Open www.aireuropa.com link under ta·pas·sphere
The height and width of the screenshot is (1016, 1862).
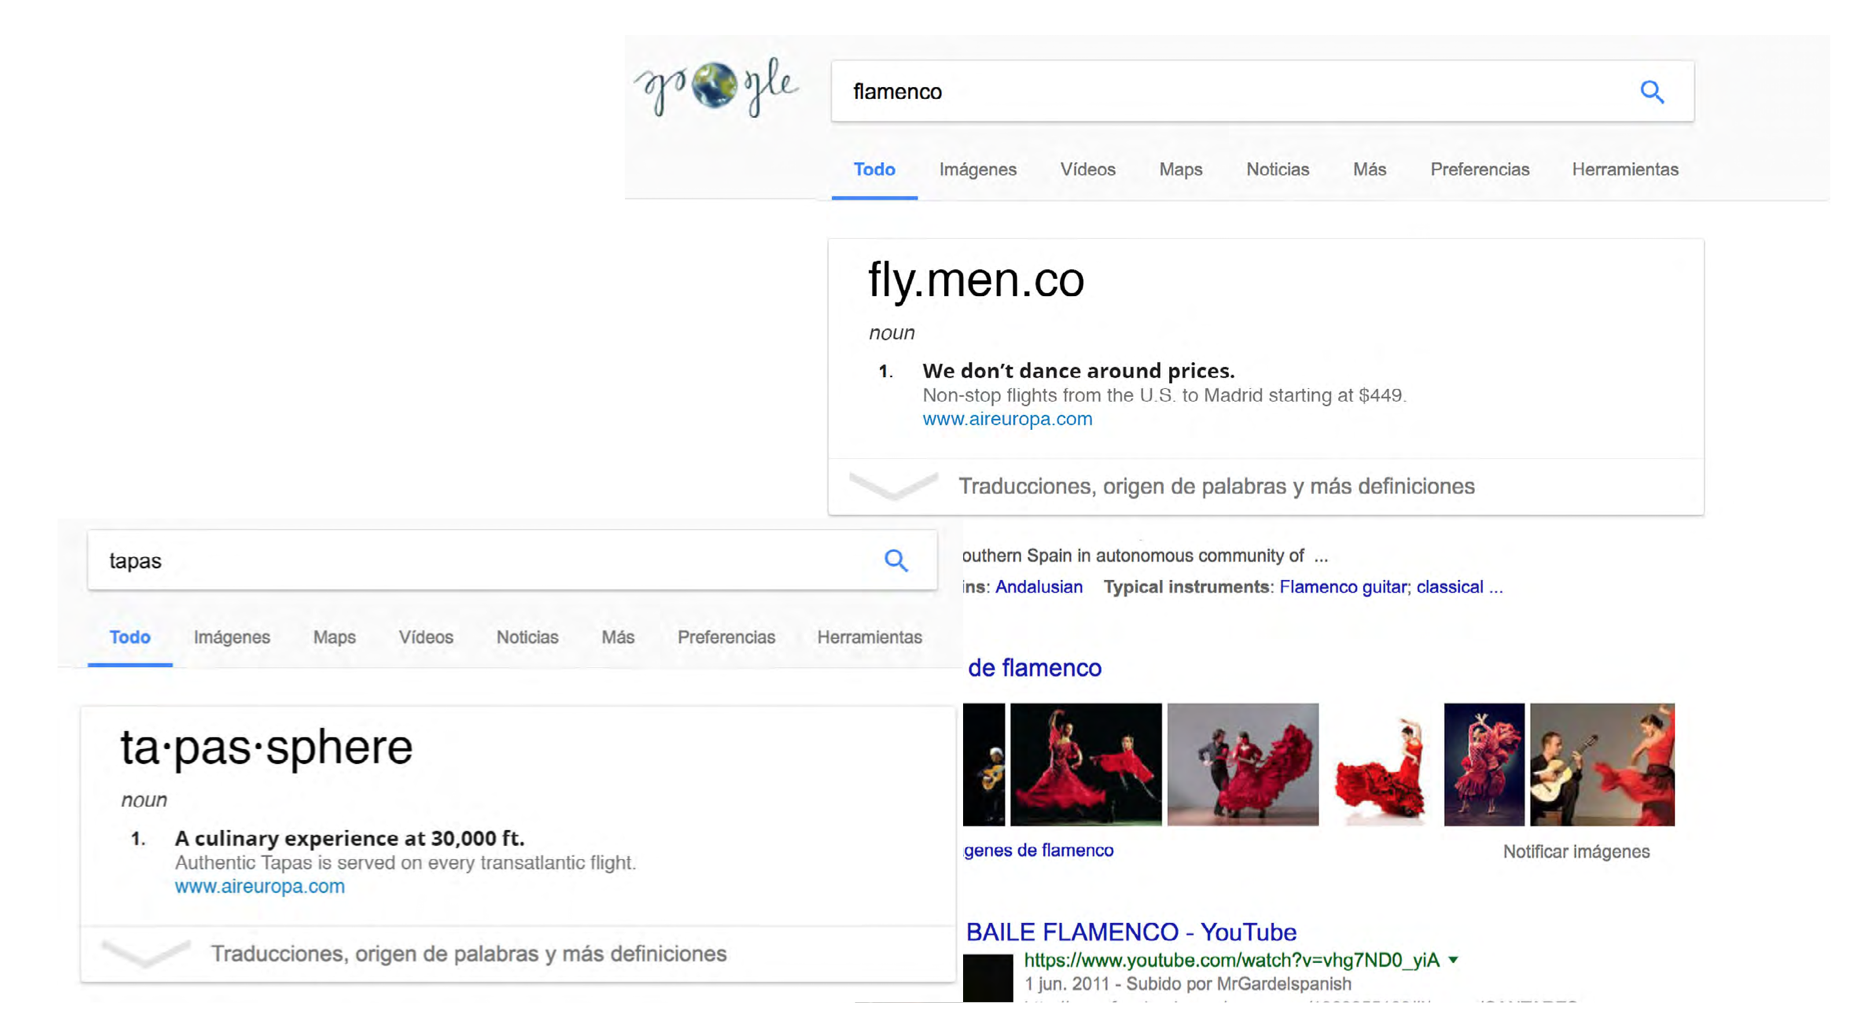click(260, 886)
